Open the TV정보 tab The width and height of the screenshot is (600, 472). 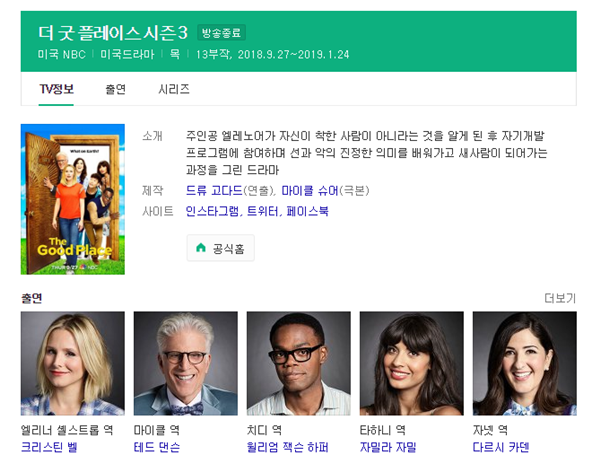[x=56, y=89]
